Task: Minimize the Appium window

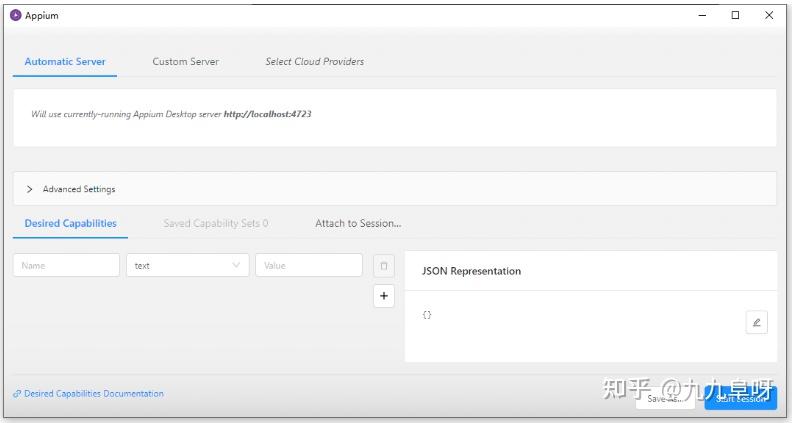Action: (x=702, y=15)
